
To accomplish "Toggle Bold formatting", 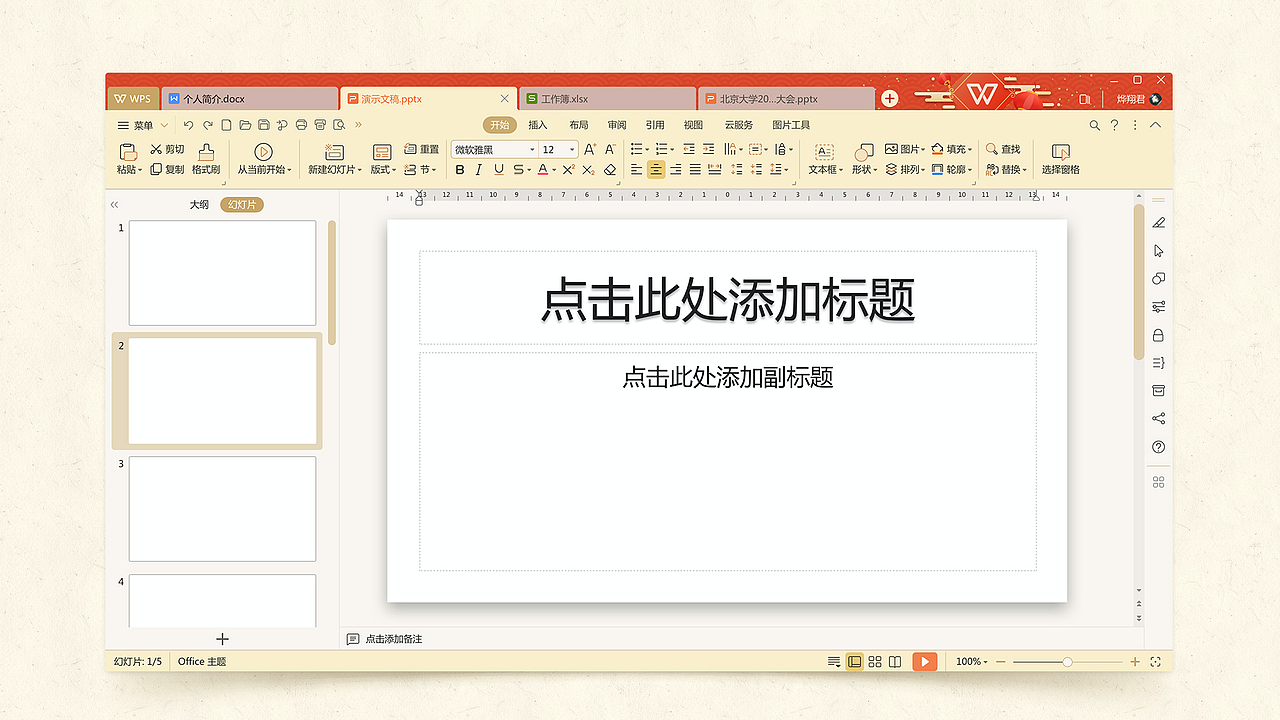I will [x=460, y=170].
